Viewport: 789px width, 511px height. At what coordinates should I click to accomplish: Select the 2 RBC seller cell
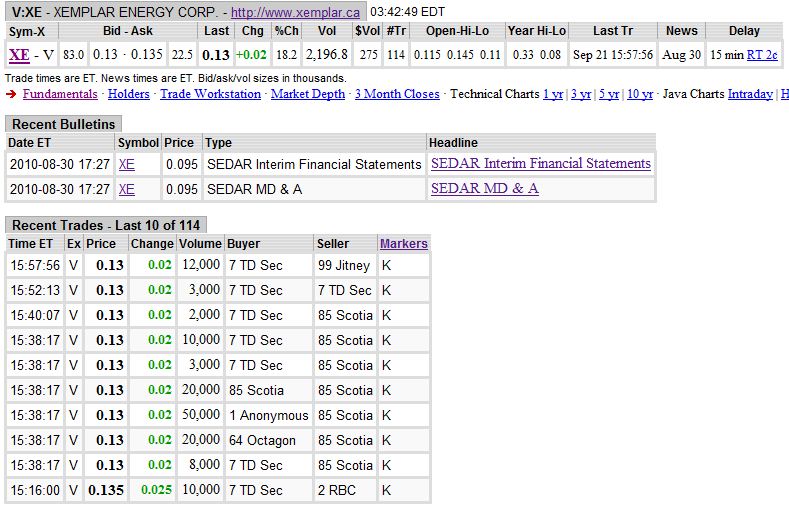(x=345, y=490)
